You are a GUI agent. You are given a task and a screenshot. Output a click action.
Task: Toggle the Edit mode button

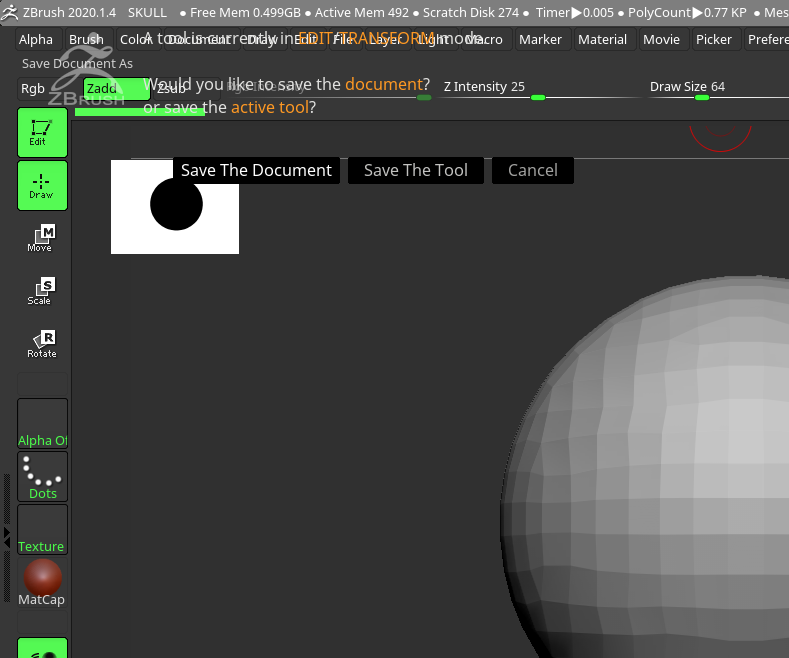click(x=42, y=132)
